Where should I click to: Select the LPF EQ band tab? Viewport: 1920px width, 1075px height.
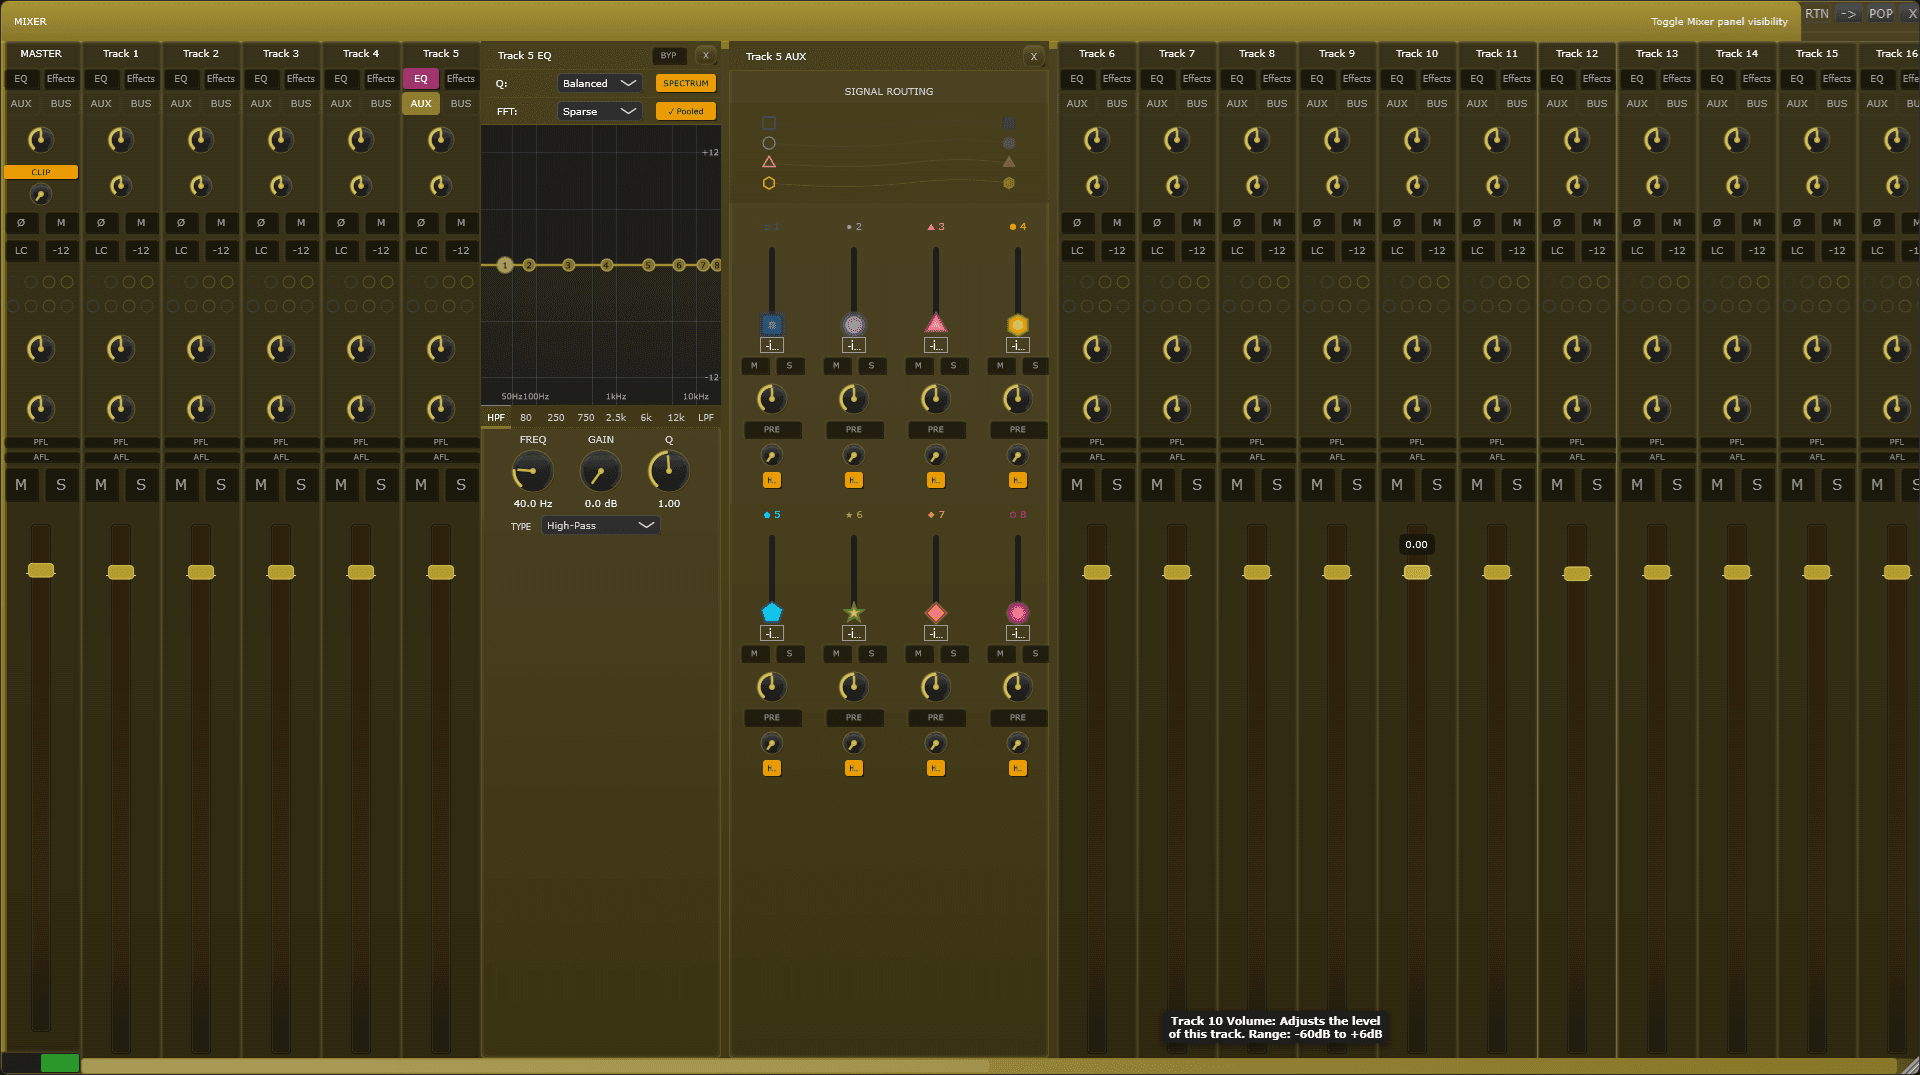click(x=706, y=417)
